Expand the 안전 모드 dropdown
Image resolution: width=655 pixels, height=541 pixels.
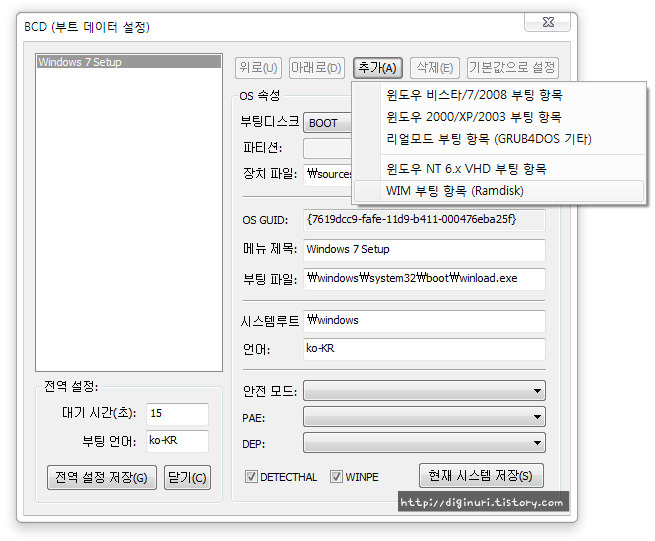424,391
